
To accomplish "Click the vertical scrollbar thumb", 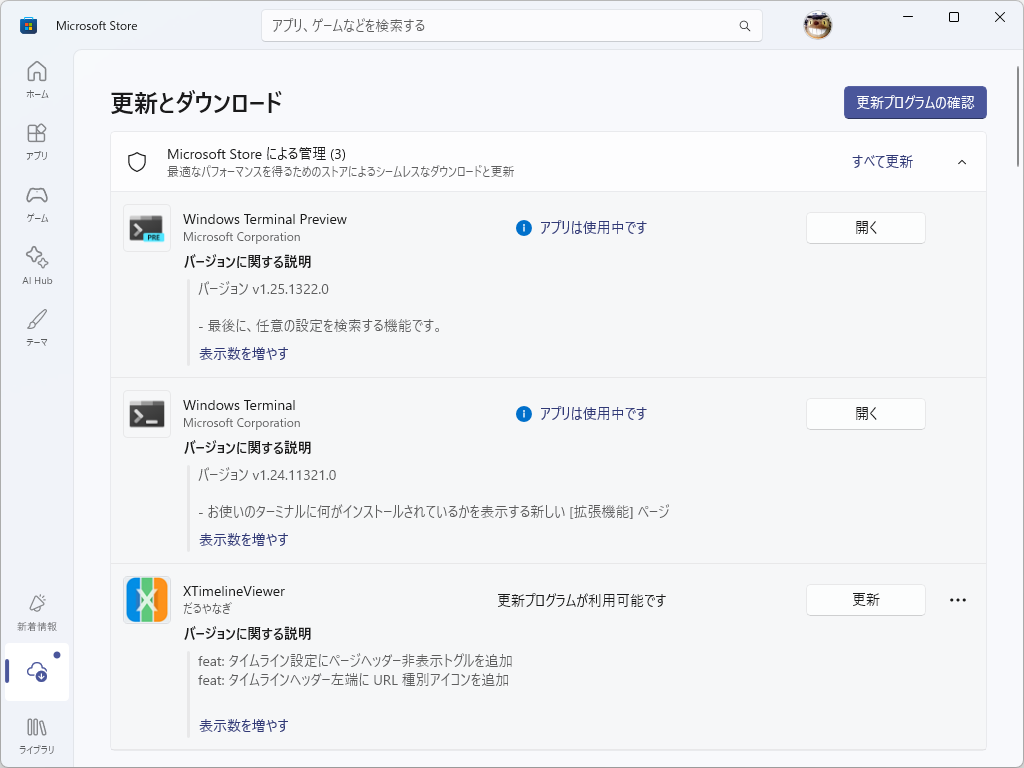I will 1018,116.
